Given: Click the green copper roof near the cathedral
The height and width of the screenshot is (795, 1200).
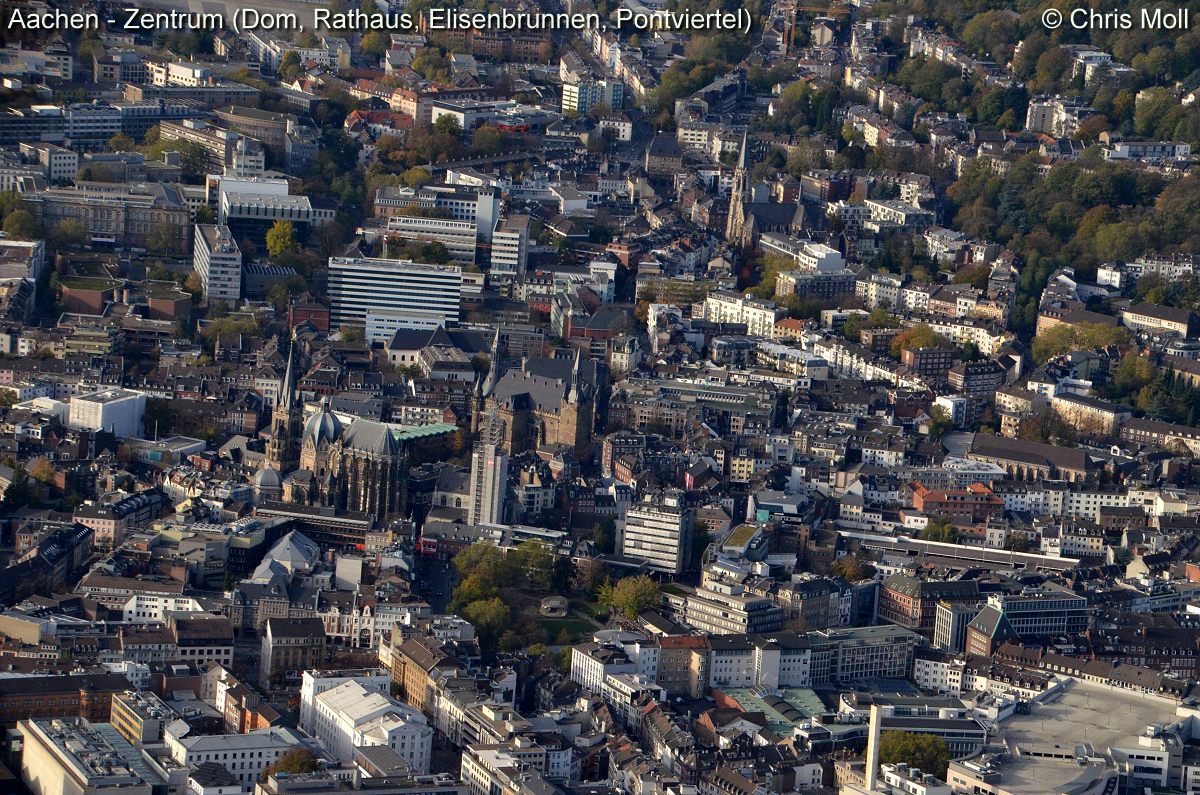Looking at the screenshot, I should point(422,432).
